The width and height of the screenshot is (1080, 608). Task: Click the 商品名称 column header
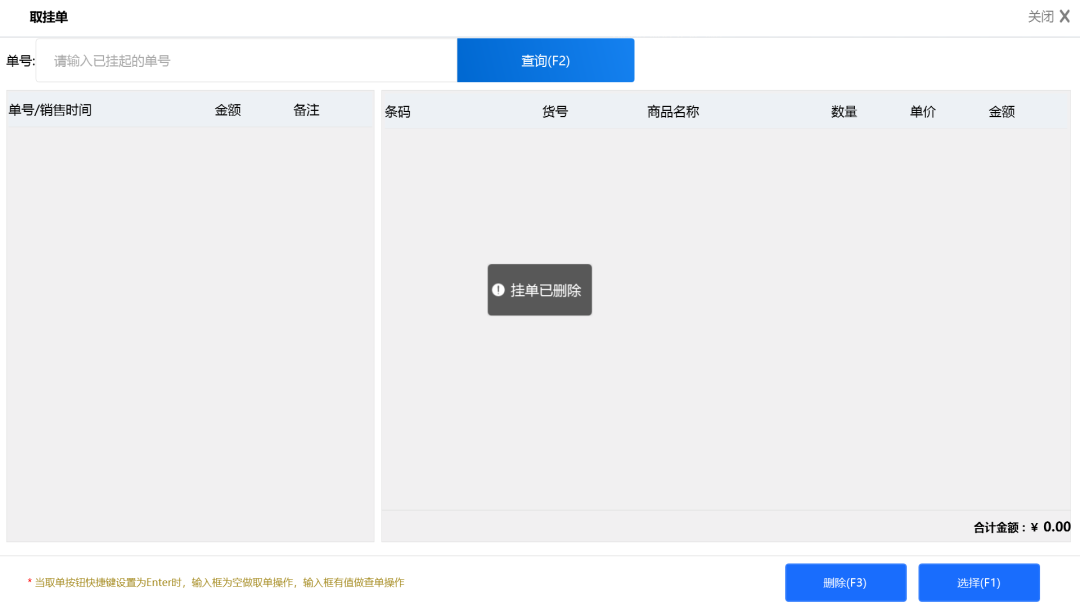coord(673,112)
